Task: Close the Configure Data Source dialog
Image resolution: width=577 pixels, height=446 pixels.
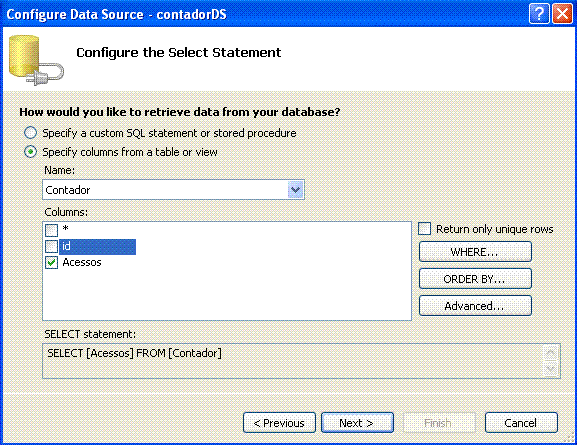Action: 563,14
